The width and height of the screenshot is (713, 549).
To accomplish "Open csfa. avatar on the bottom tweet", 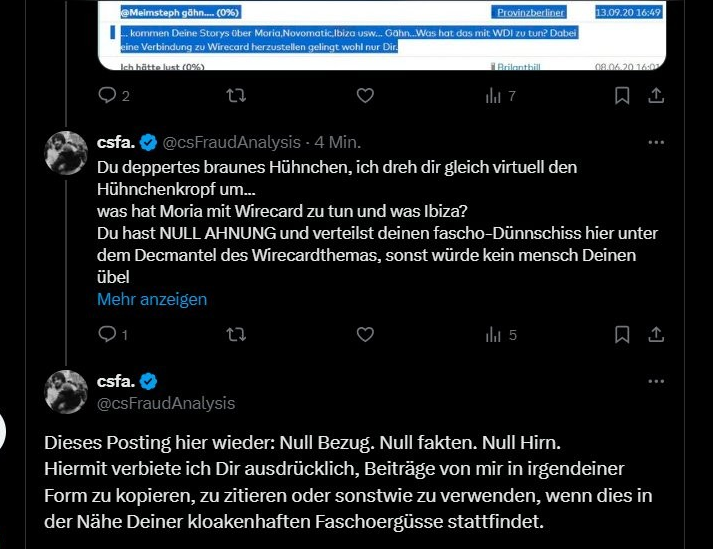I will [x=67, y=392].
